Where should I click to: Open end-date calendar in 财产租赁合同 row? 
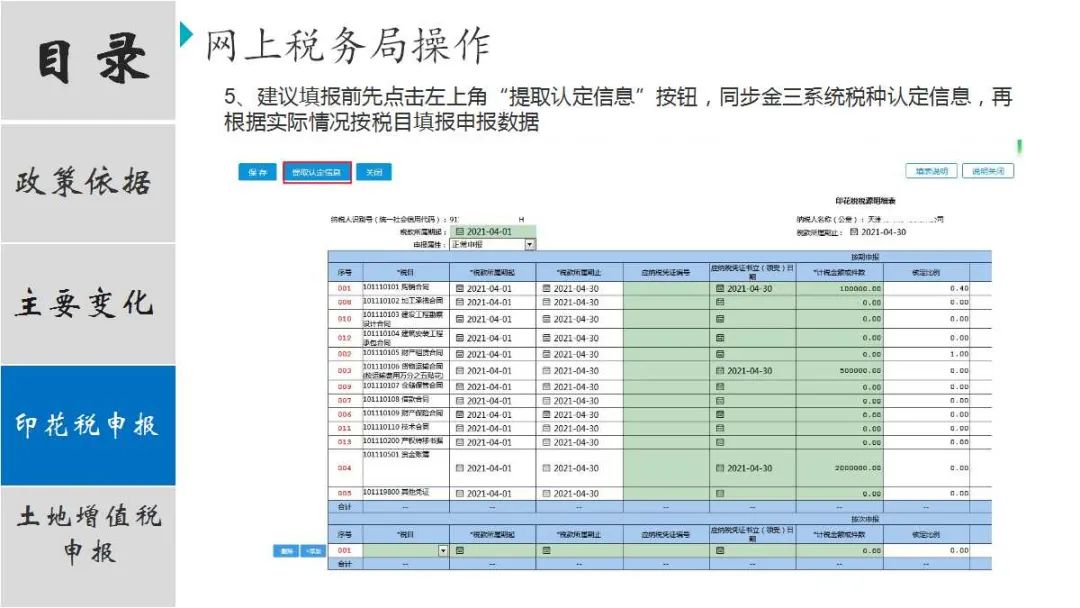point(547,354)
